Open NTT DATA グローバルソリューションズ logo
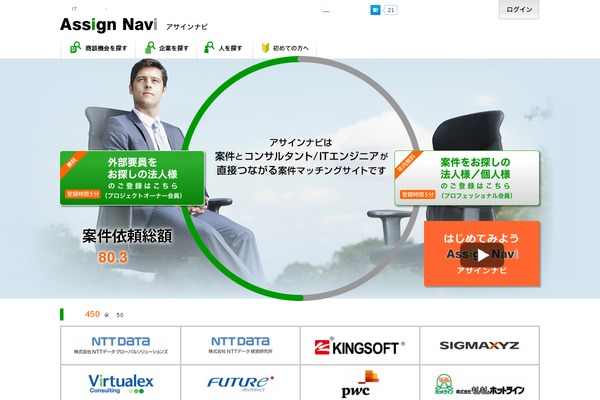The width and height of the screenshot is (600, 400). [x=121, y=345]
